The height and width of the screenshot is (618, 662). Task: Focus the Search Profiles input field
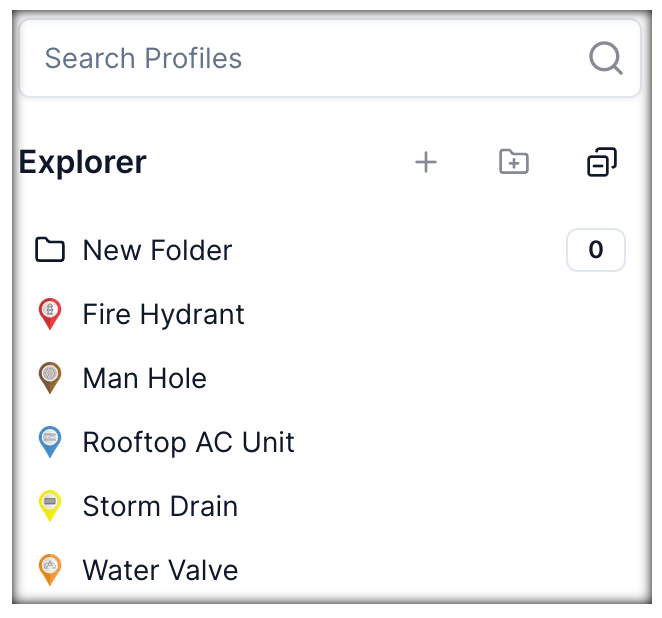pyautogui.click(x=300, y=58)
